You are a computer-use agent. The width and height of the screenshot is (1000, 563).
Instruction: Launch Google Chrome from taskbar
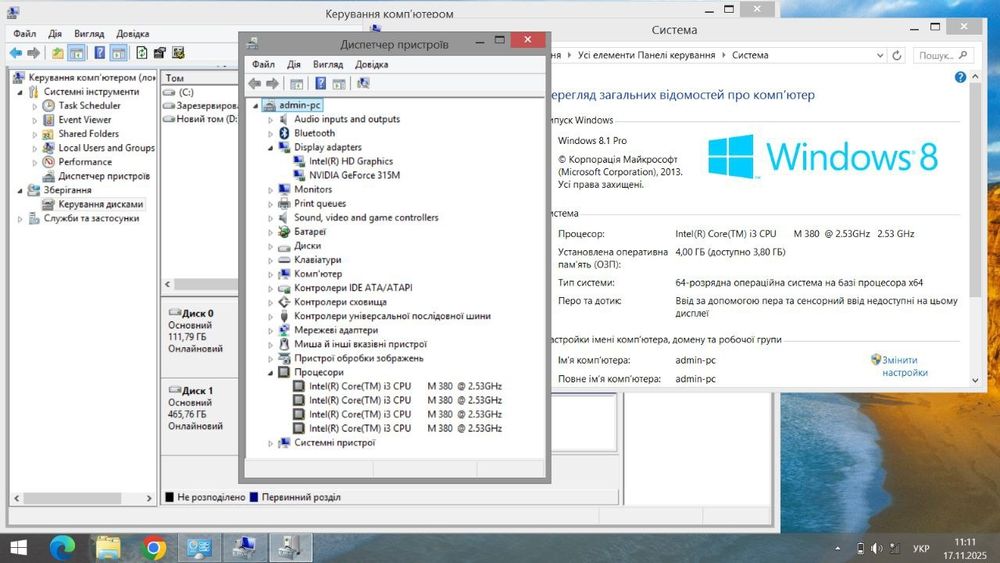click(x=154, y=548)
